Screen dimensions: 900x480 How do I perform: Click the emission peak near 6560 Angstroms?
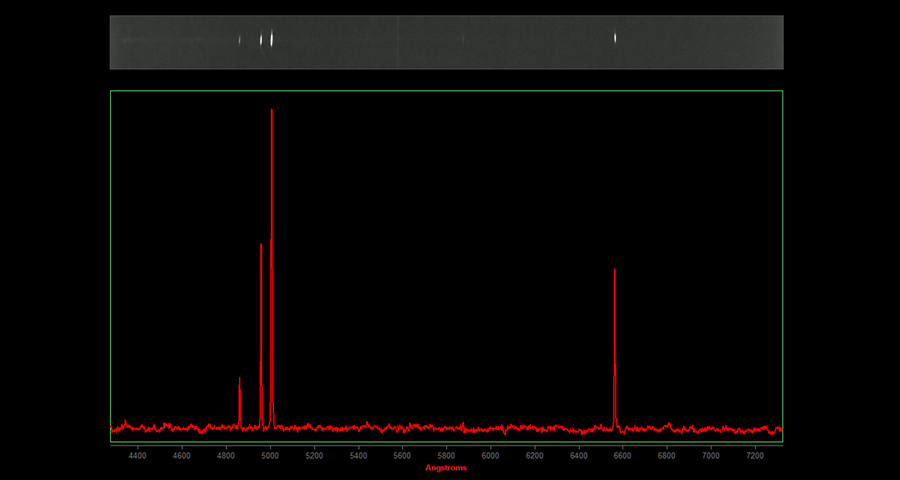[614, 272]
